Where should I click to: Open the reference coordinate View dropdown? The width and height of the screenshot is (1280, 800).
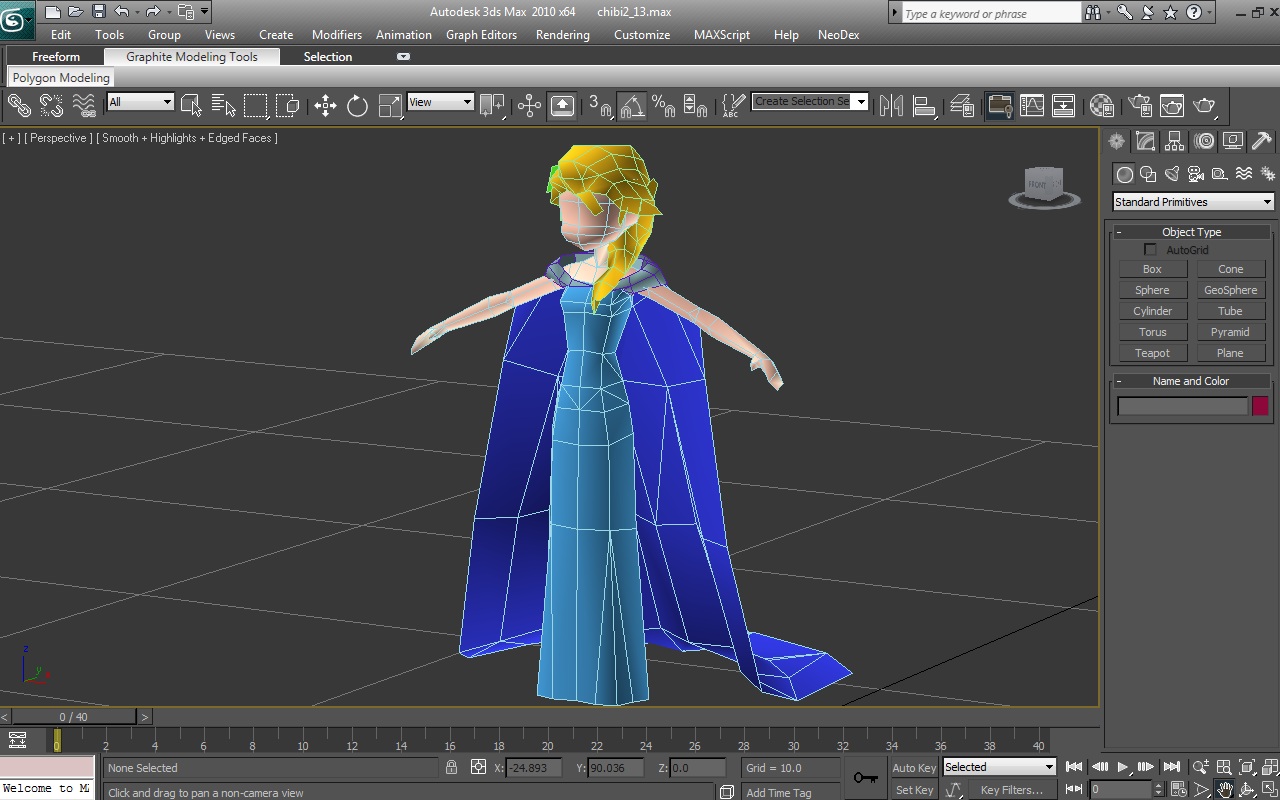[440, 102]
